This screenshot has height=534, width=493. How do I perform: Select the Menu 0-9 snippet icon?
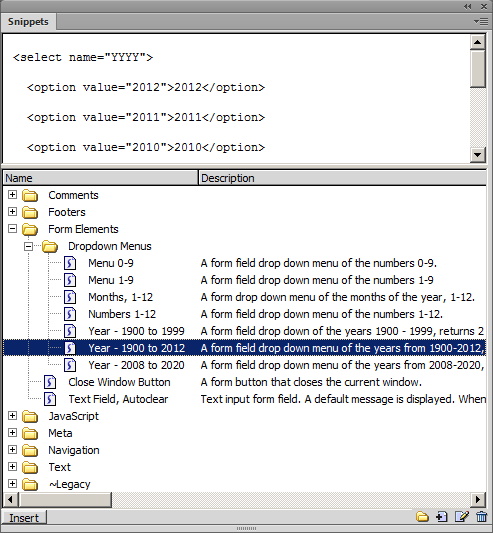tap(70, 263)
